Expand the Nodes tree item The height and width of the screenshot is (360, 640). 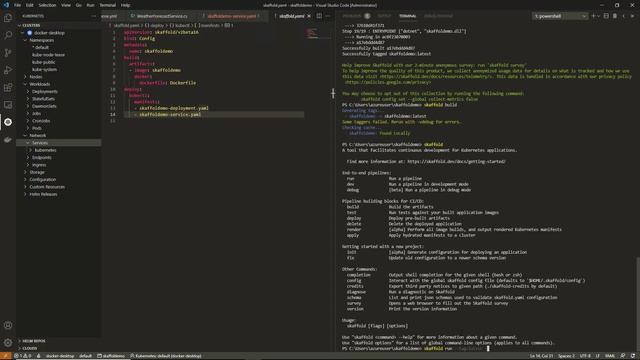coord(25,77)
